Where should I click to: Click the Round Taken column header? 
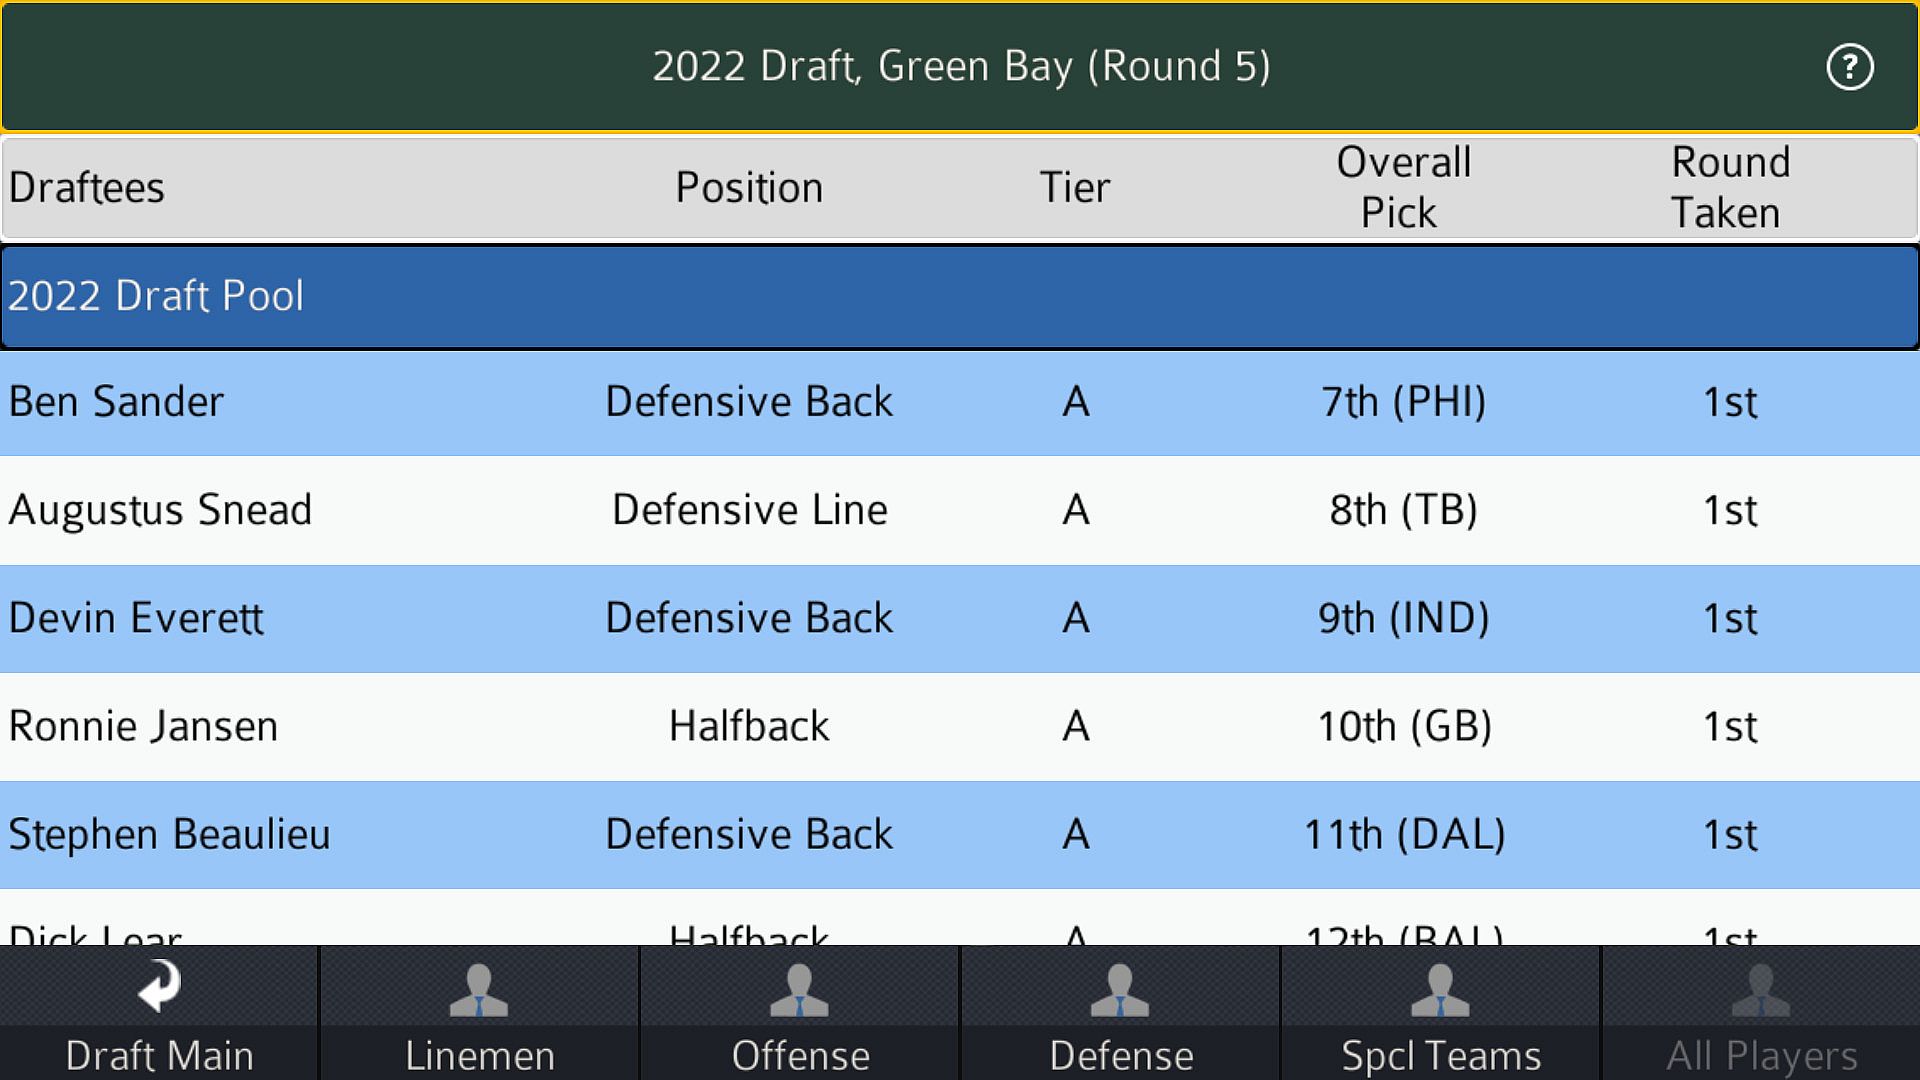1730,188
